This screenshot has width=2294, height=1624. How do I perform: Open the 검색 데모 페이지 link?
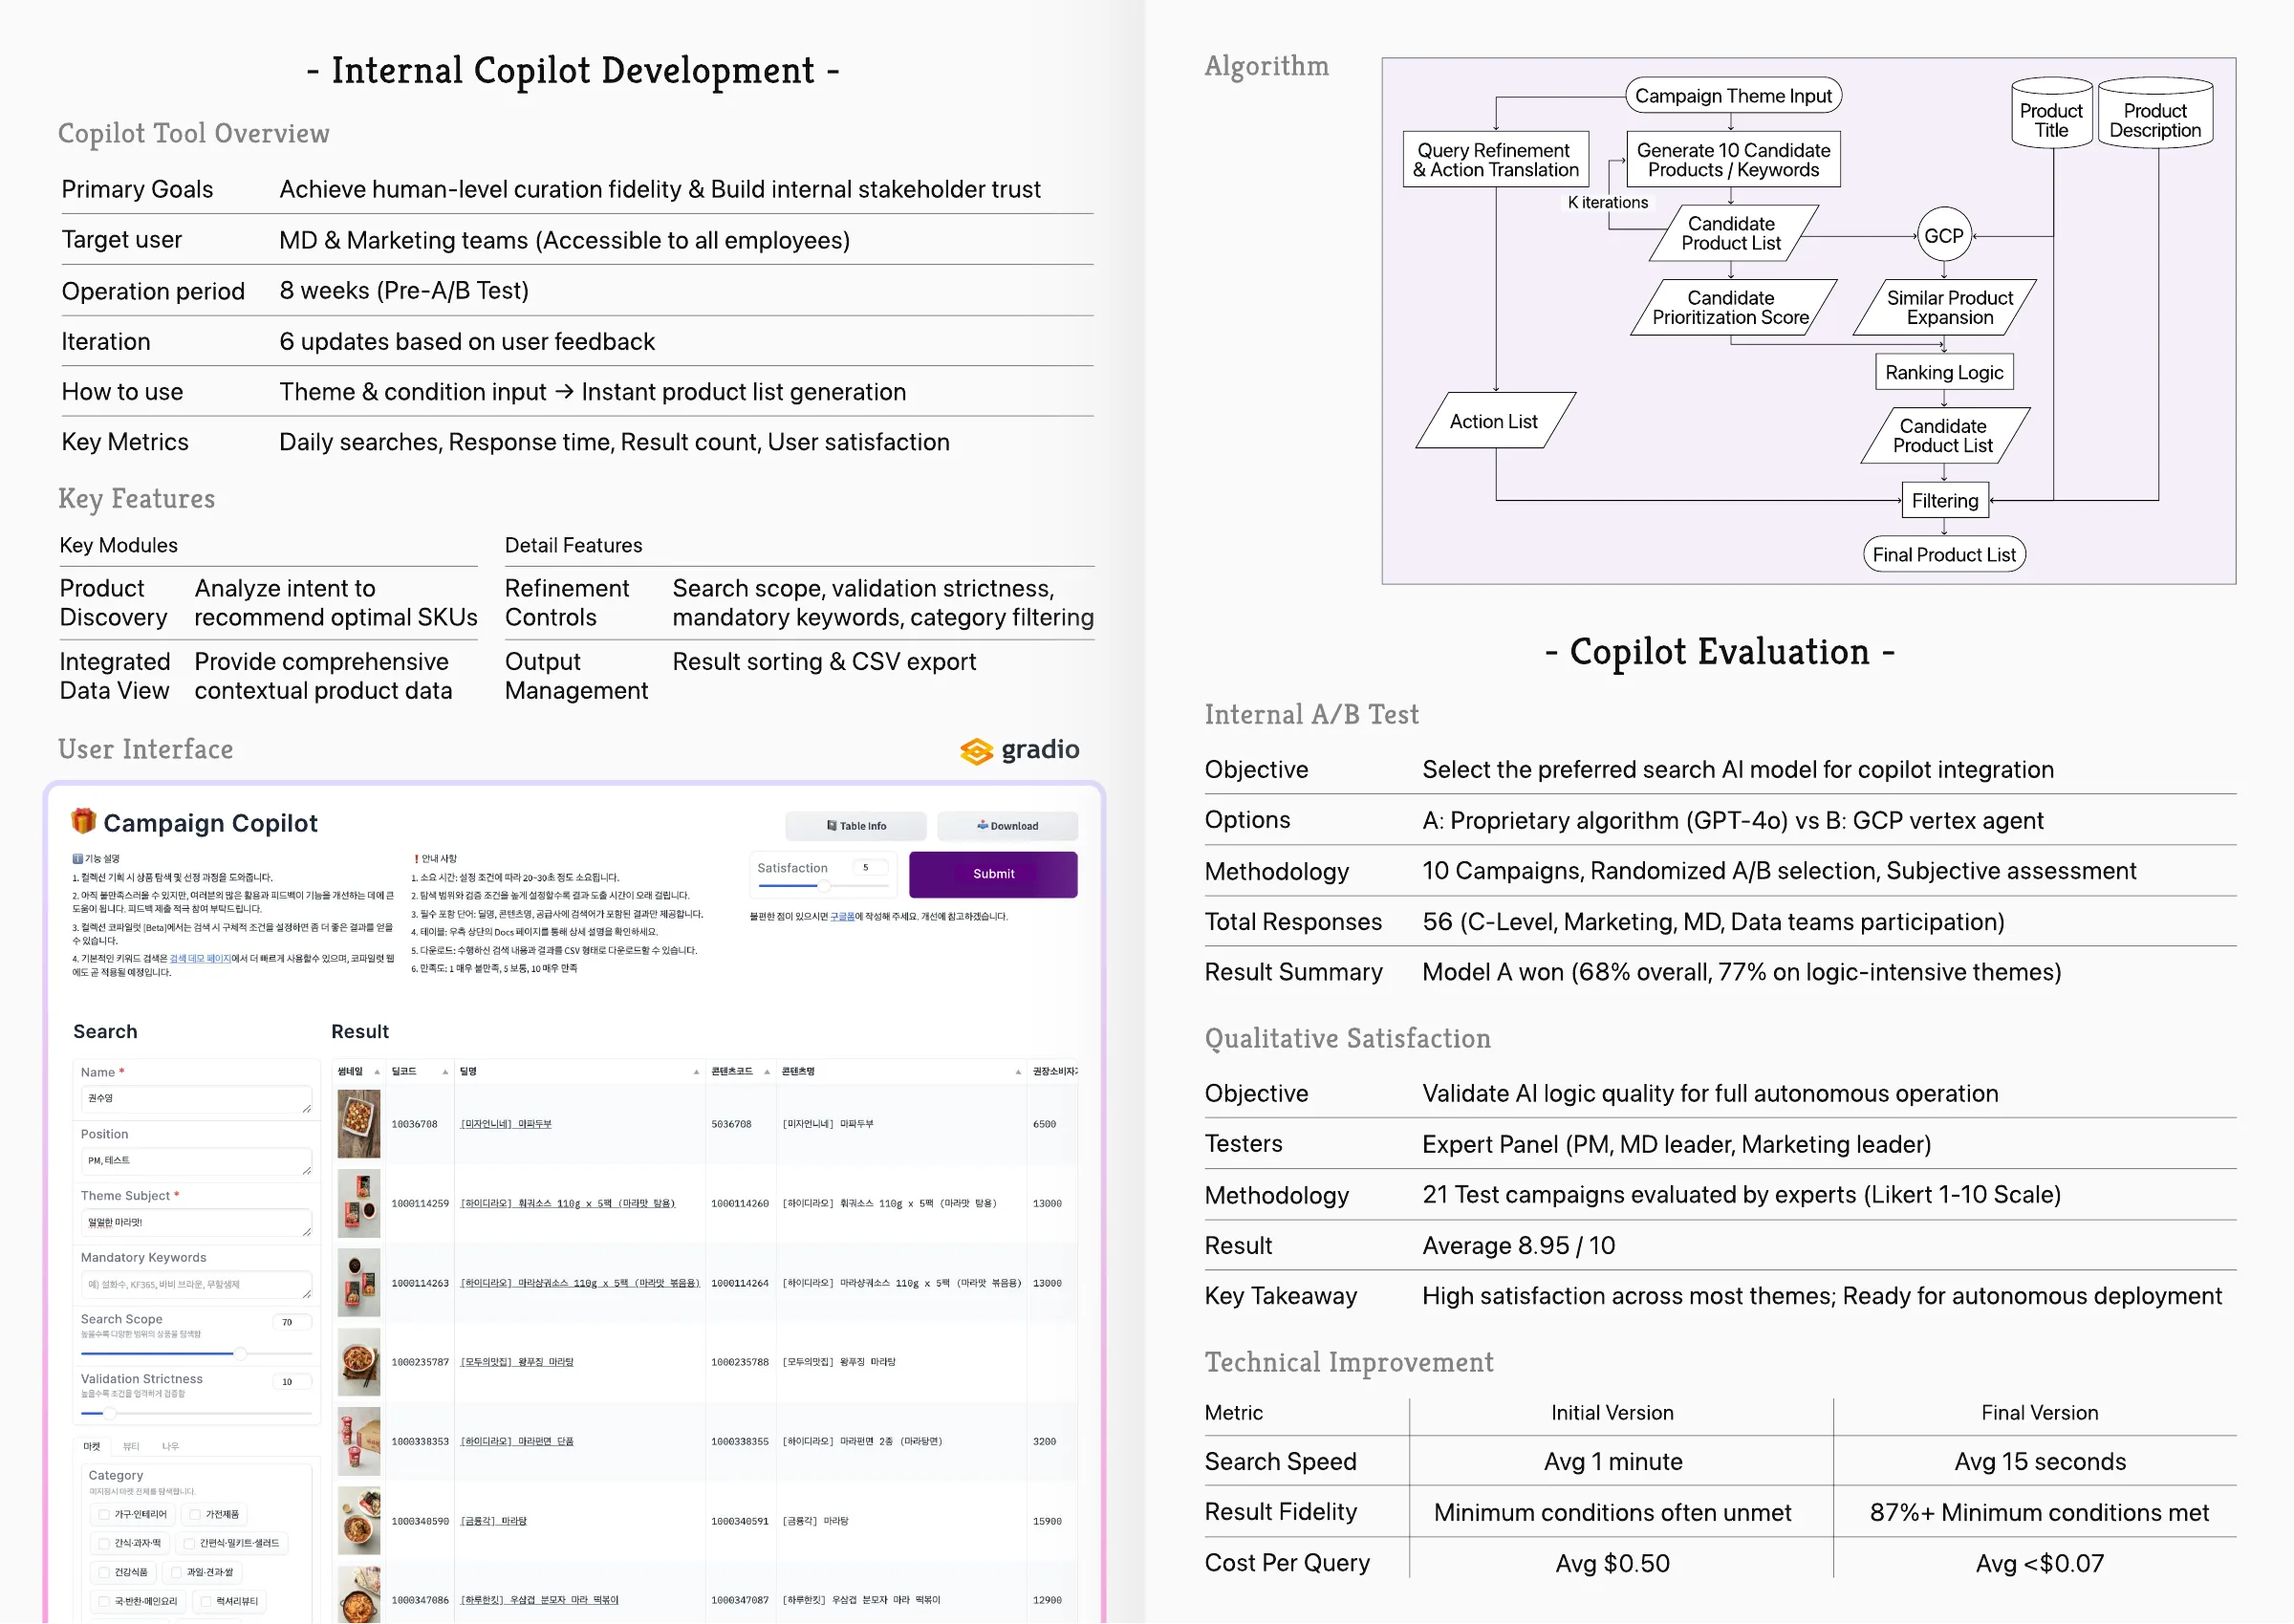(200, 958)
